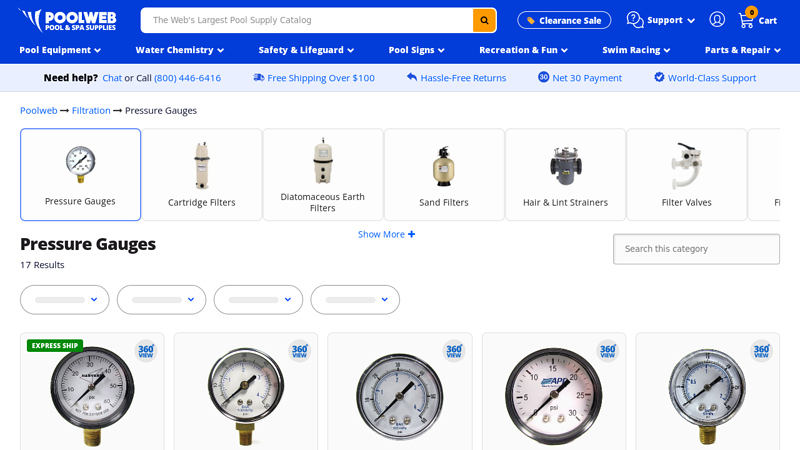Click the Poolweb logo
This screenshot has width=800, height=450.
pyautogui.click(x=67, y=20)
